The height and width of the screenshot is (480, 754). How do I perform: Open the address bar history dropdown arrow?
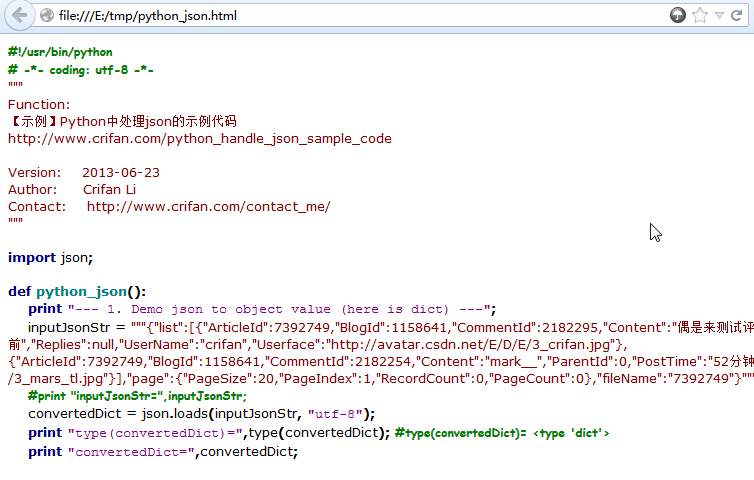[719, 15]
